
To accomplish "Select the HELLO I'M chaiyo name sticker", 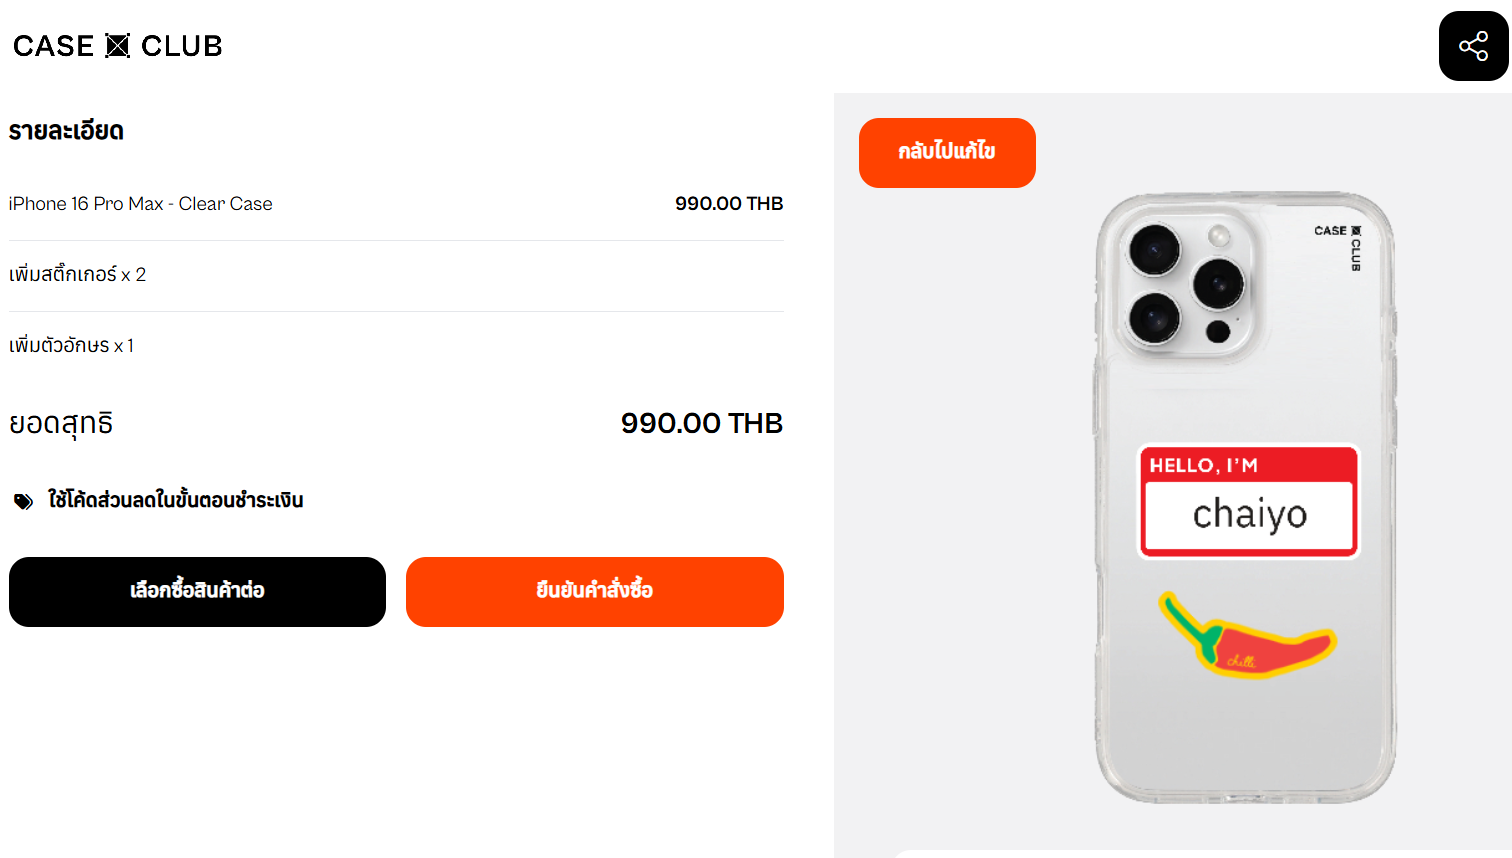I will [x=1249, y=500].
